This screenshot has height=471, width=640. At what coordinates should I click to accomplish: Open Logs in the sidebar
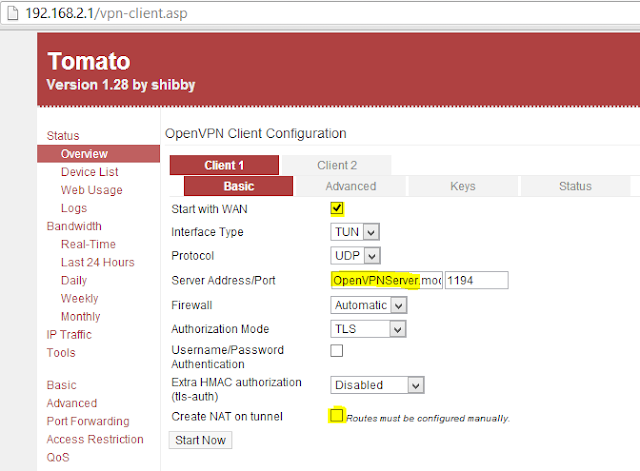click(74, 208)
